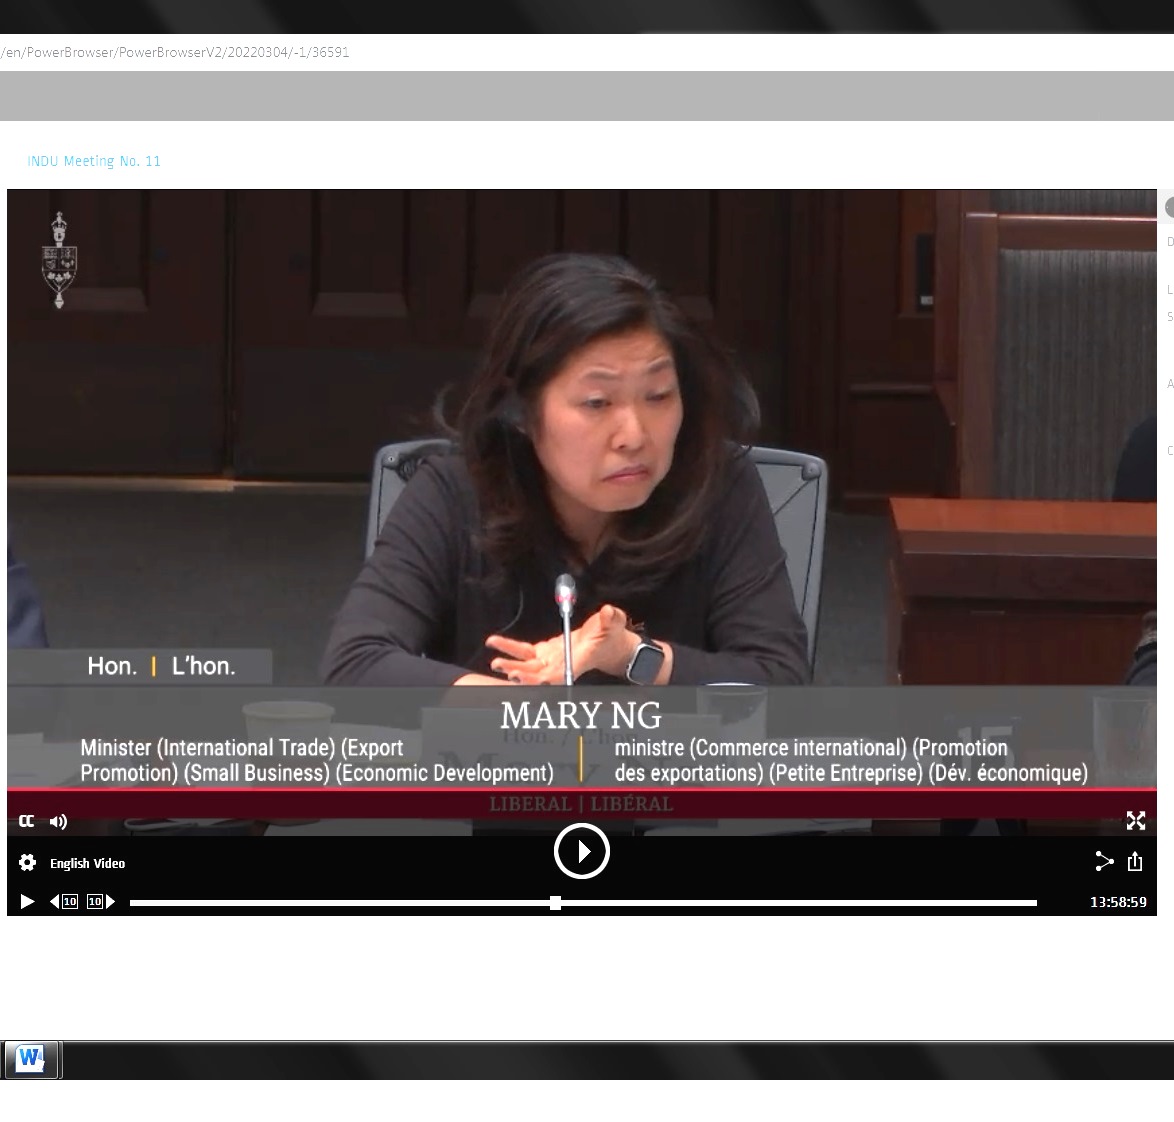Open the INDU Meeting No. 11 link
Screen dimensions: 1174x1122
pyautogui.click(x=94, y=161)
